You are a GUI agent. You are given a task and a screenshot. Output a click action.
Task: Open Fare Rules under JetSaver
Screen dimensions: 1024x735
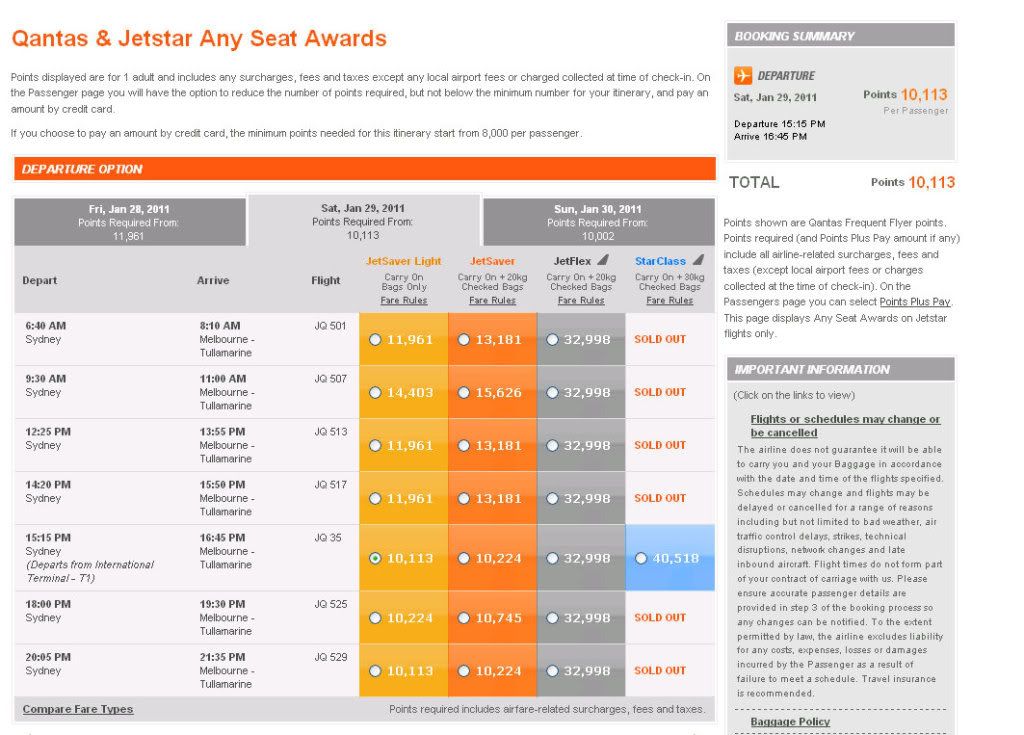[x=492, y=301]
